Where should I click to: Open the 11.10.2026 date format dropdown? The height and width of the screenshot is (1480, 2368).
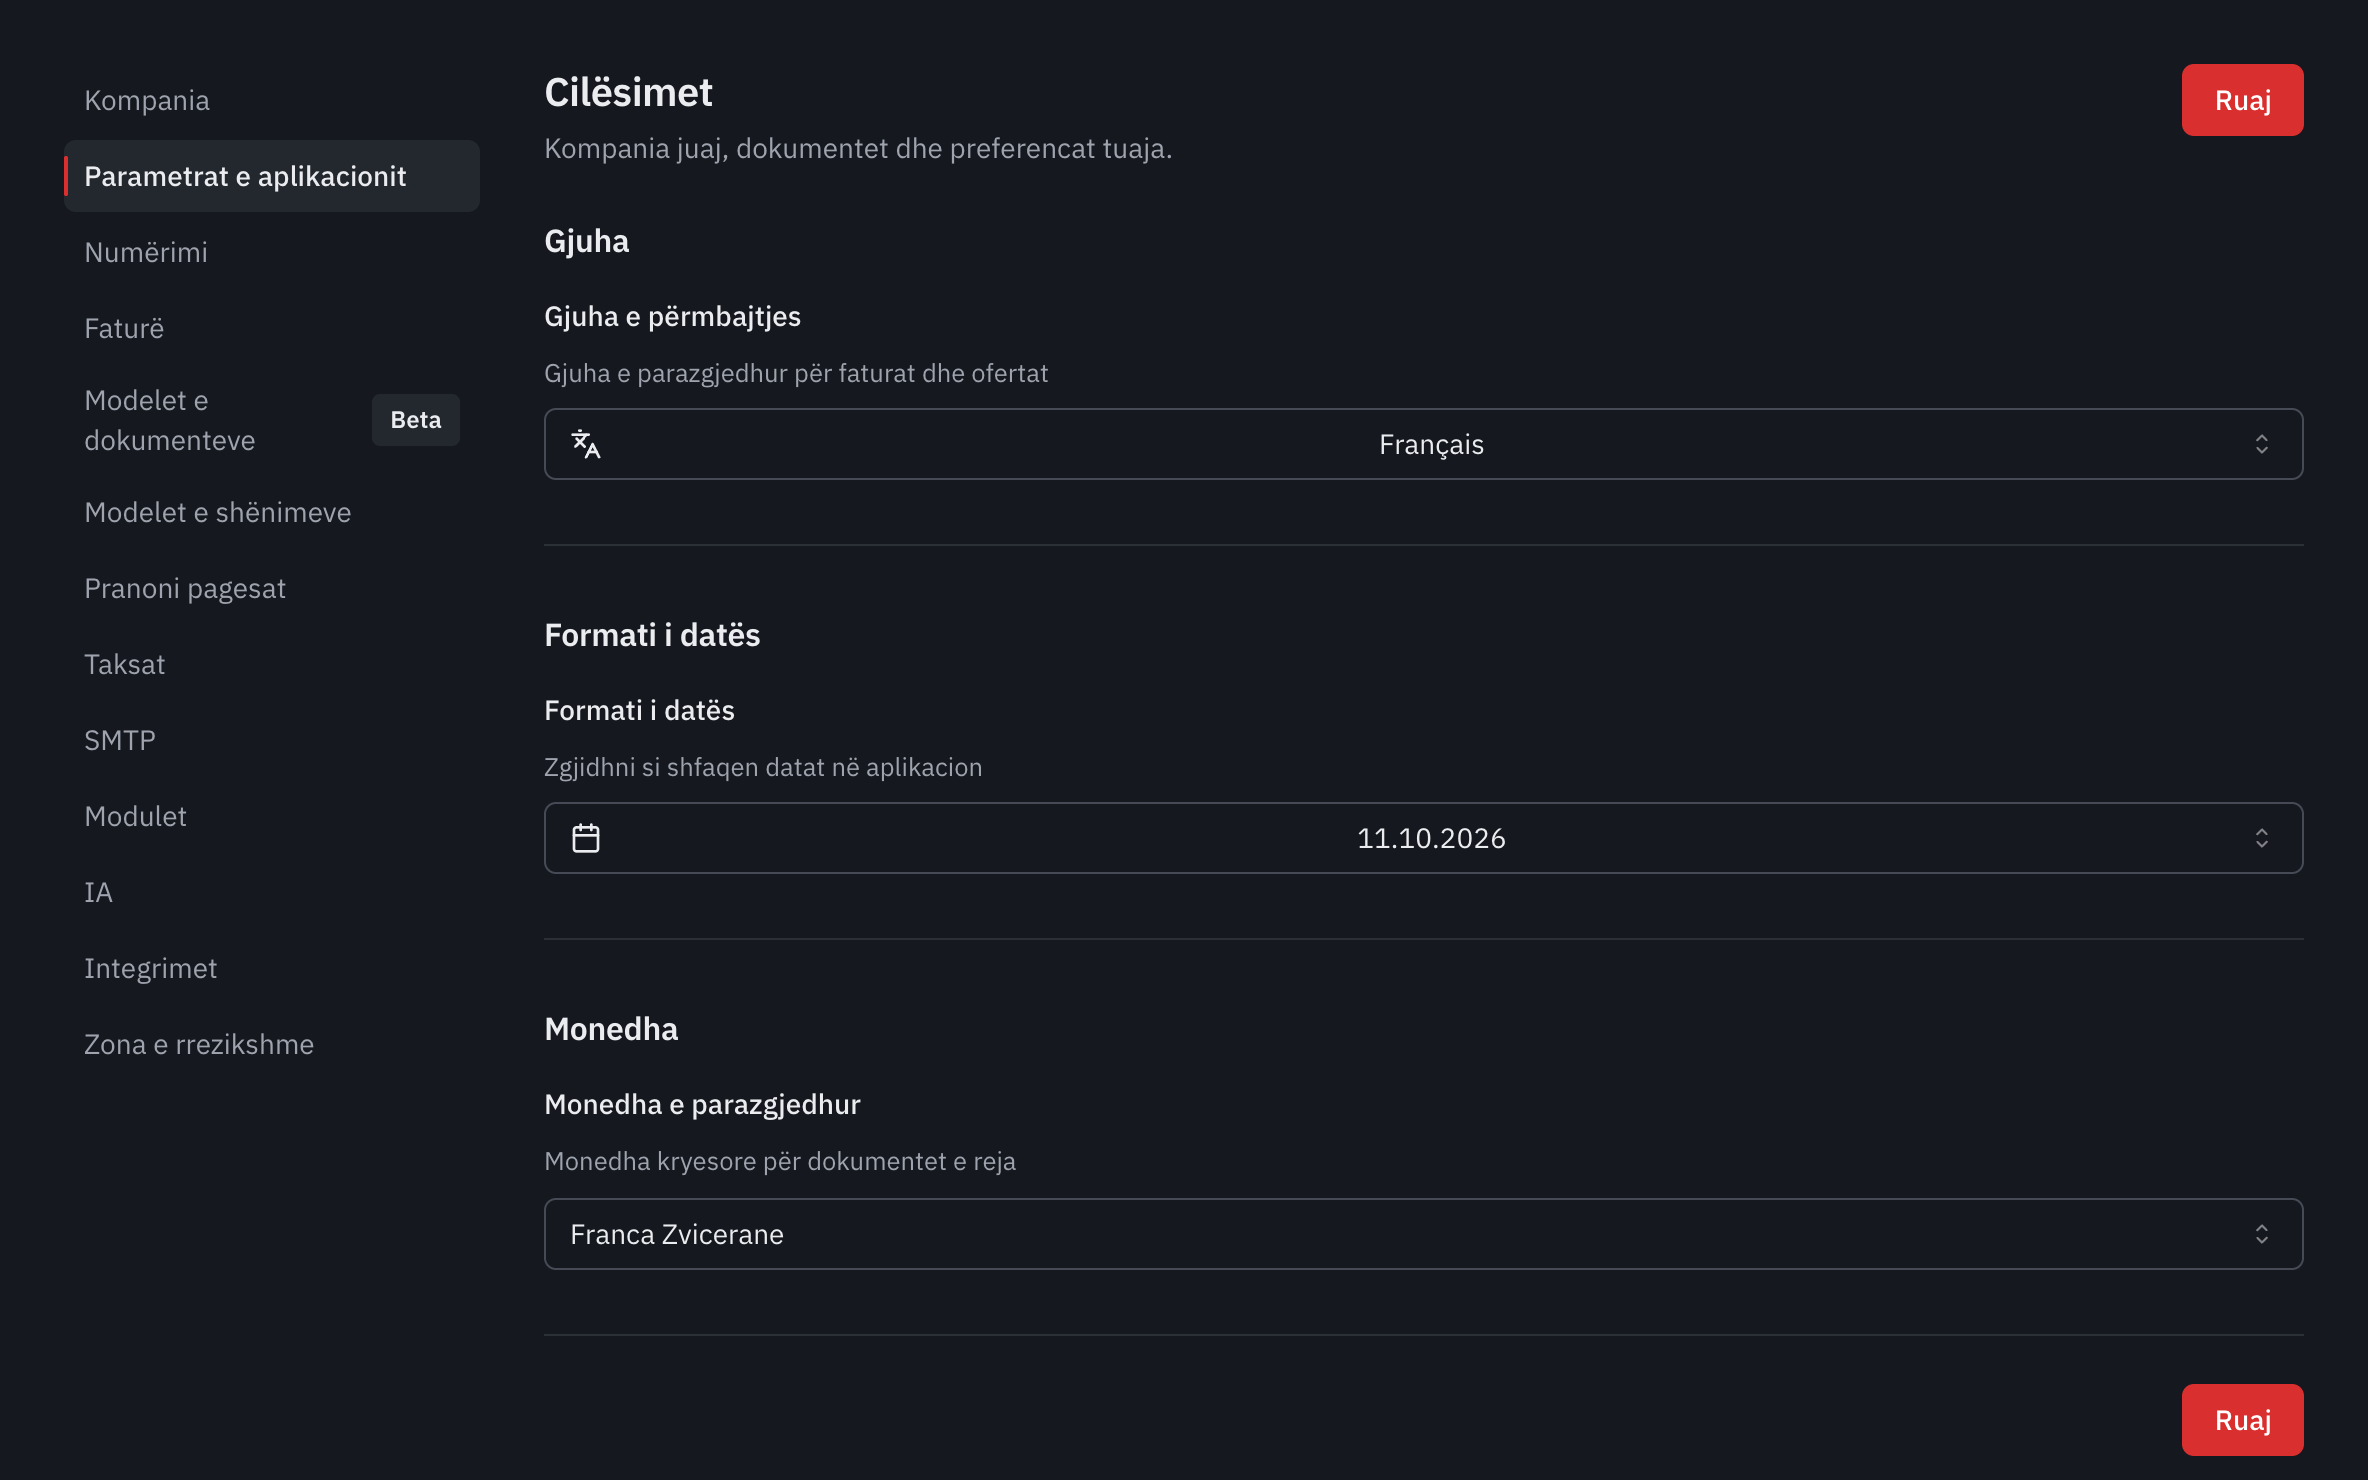click(x=1423, y=838)
